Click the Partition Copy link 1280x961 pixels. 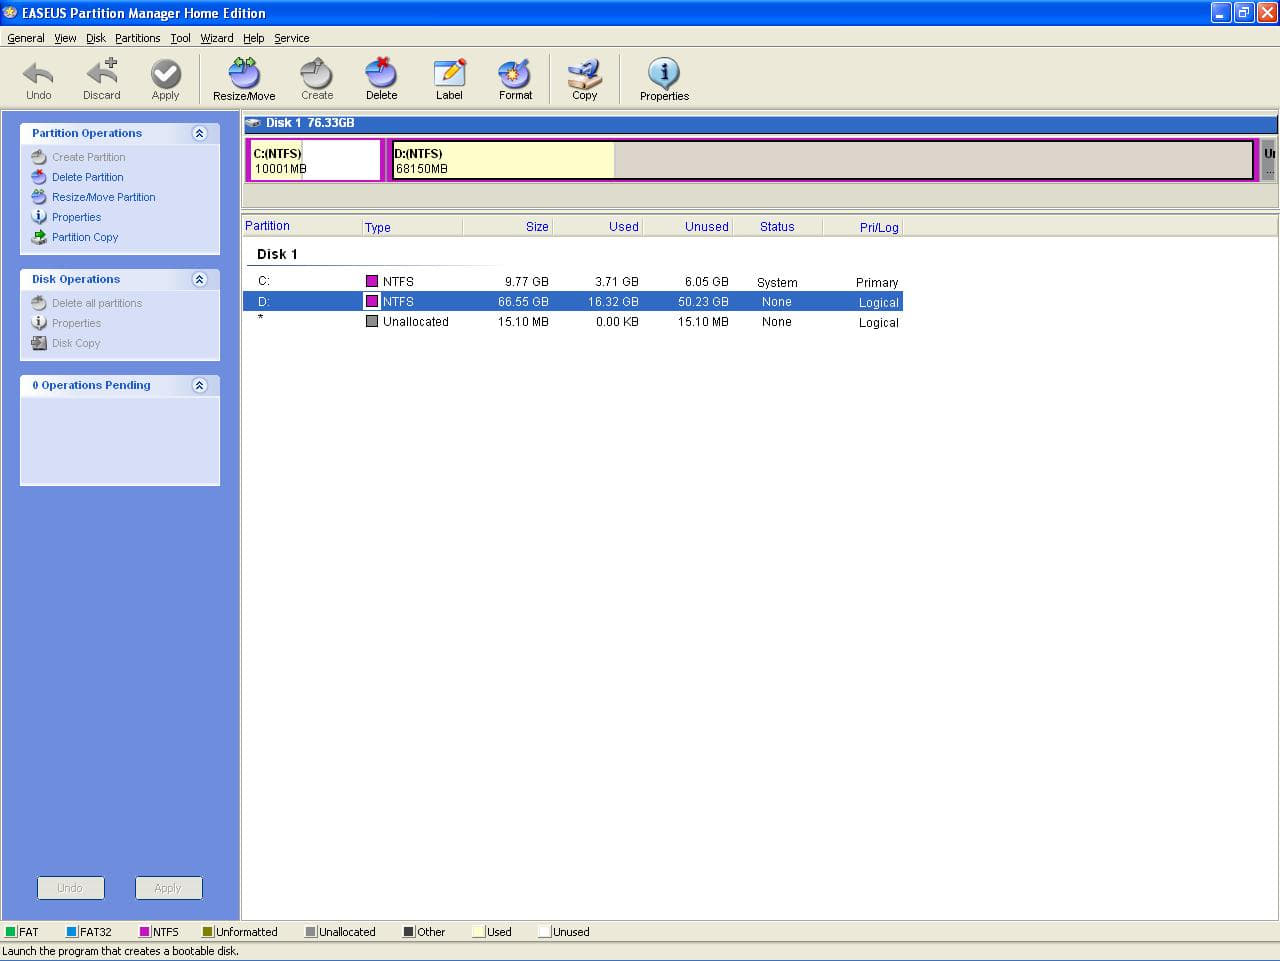(85, 237)
